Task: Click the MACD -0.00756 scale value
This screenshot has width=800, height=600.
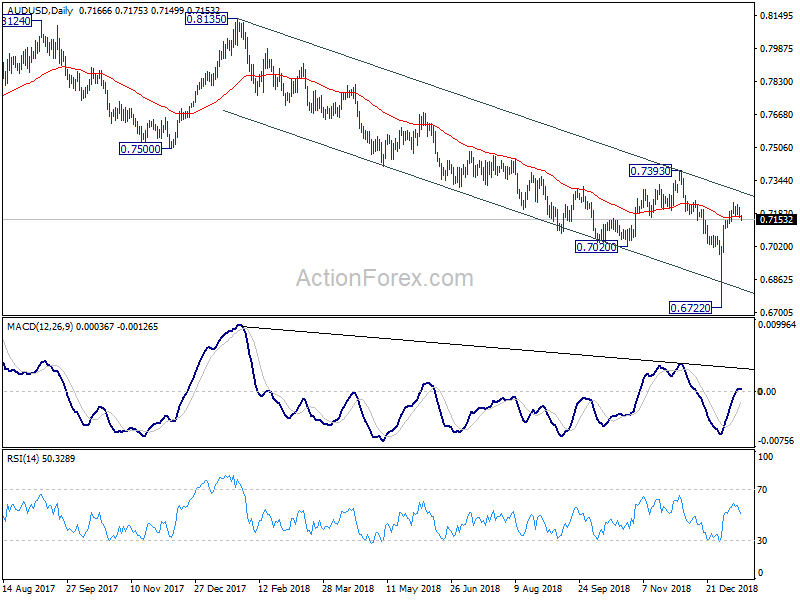Action: coord(777,440)
